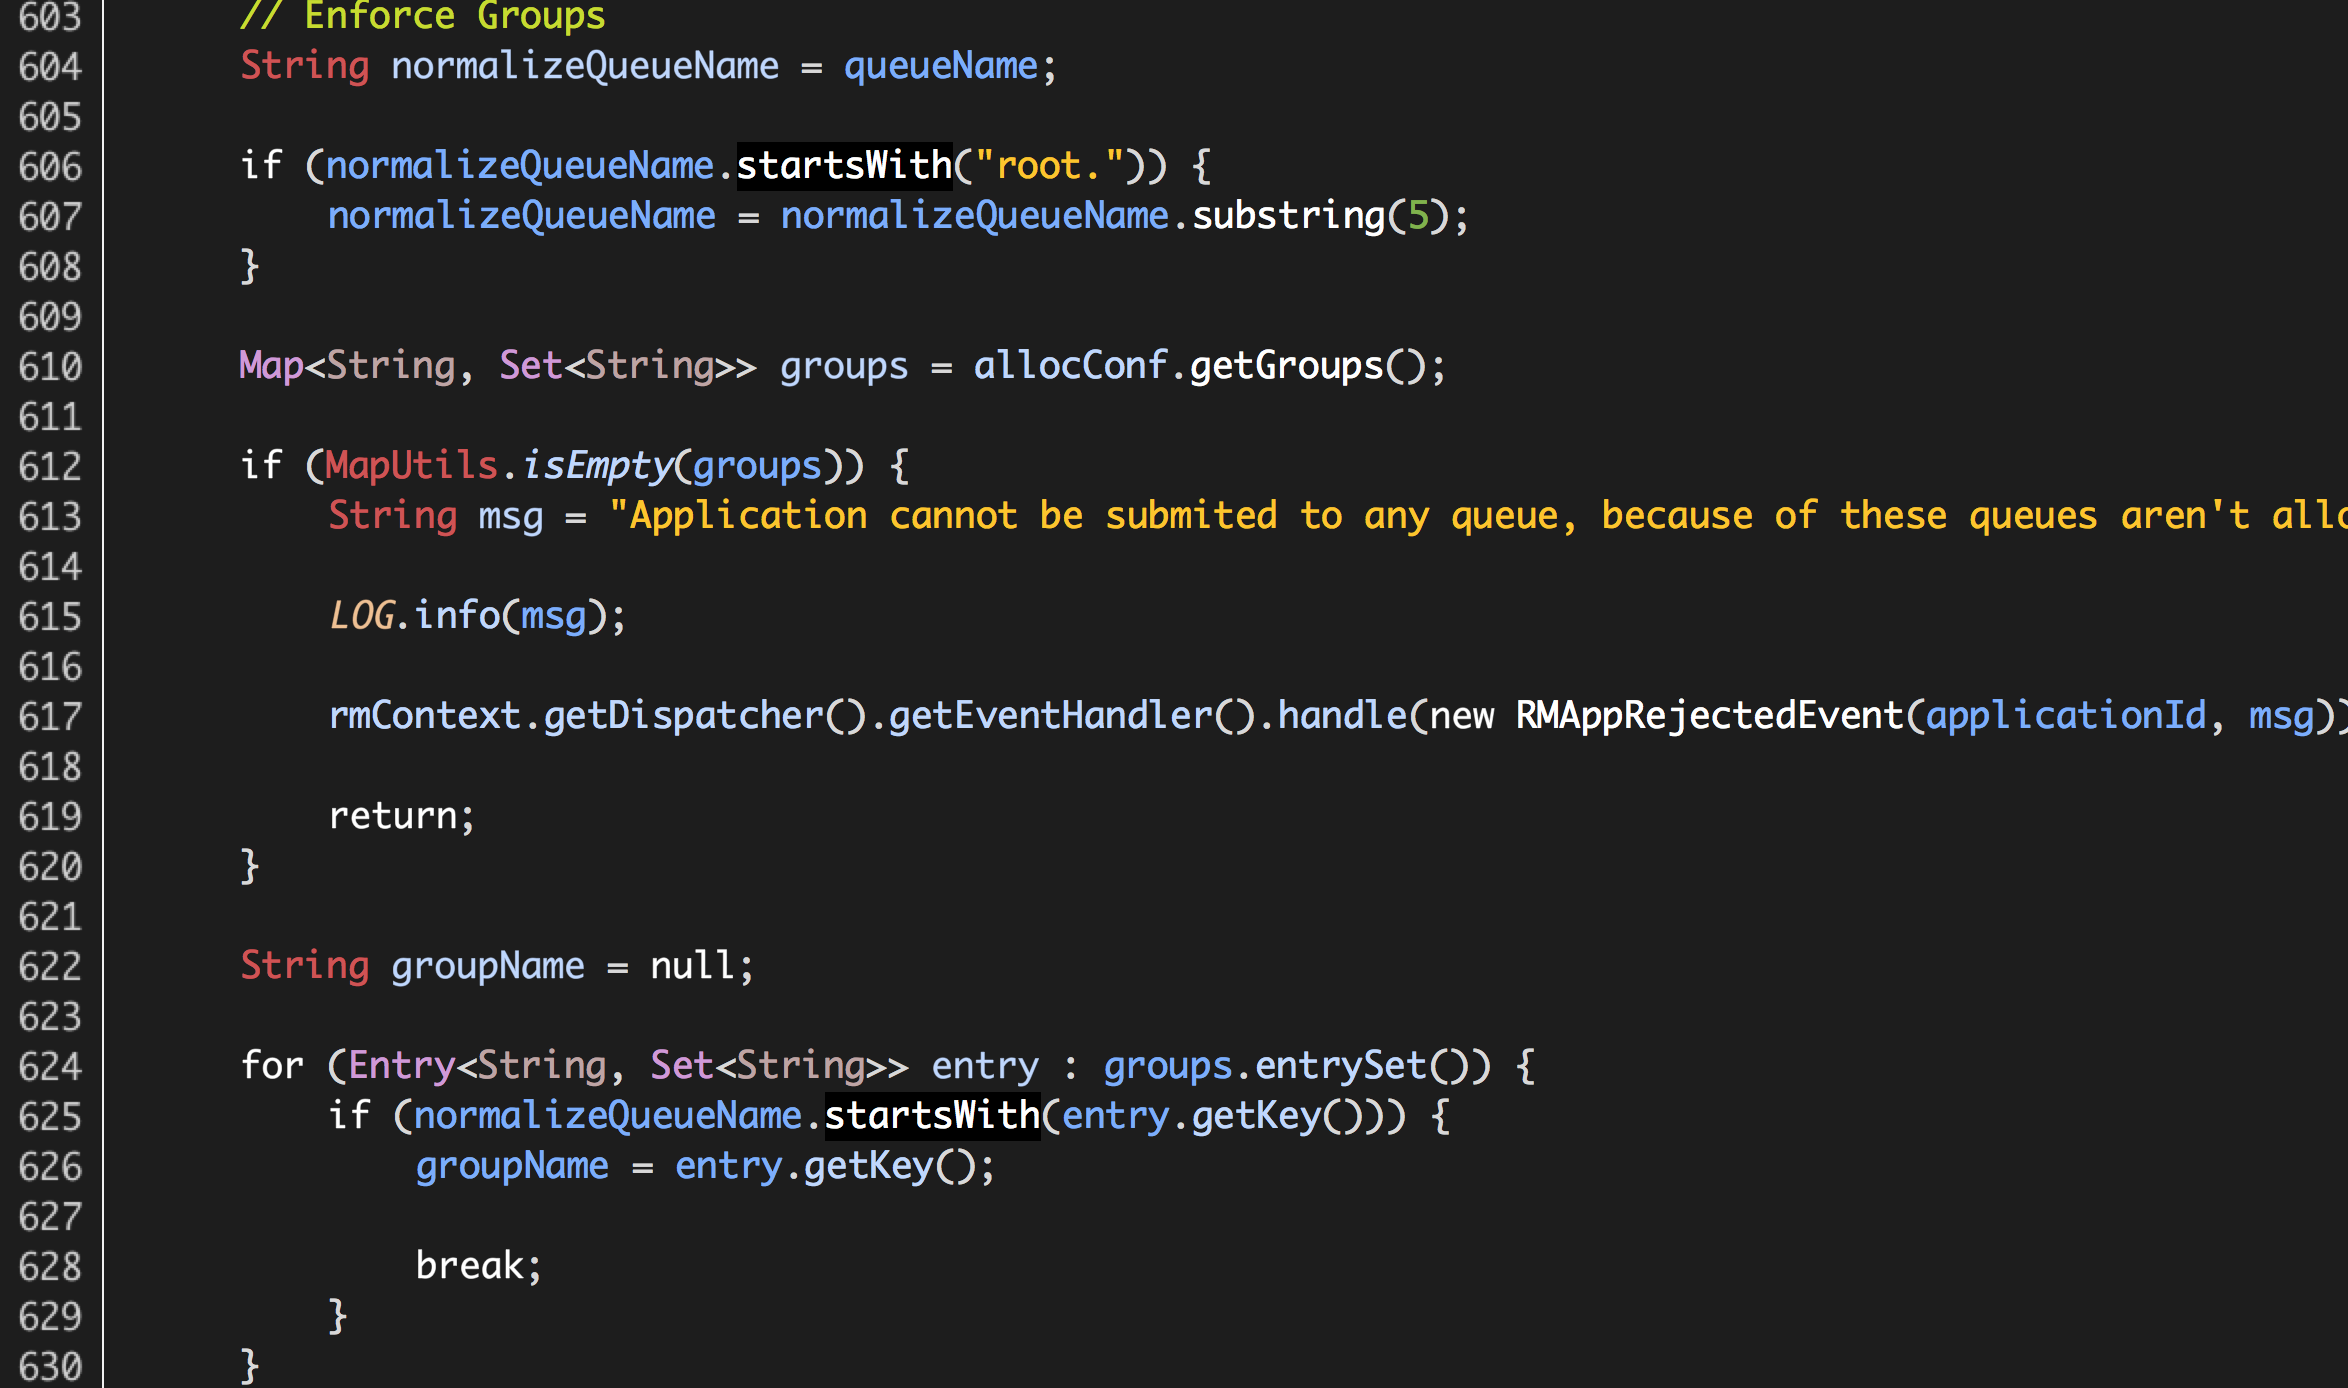Click line number 610 in gutter
Image resolution: width=2348 pixels, height=1388 pixels.
point(50,367)
